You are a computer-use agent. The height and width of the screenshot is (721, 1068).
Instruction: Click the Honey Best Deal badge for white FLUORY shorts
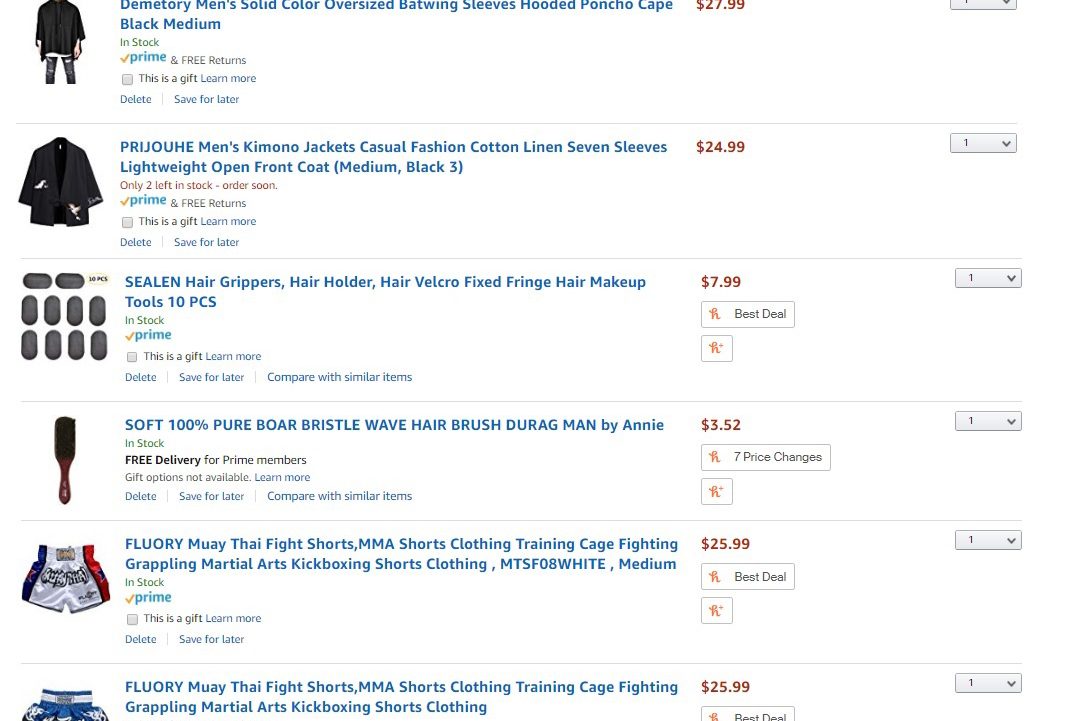[747, 577]
